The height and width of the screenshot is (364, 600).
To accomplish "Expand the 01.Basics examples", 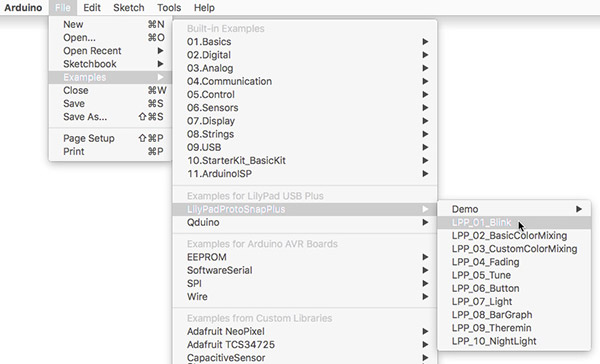I will pyautogui.click(x=305, y=42).
